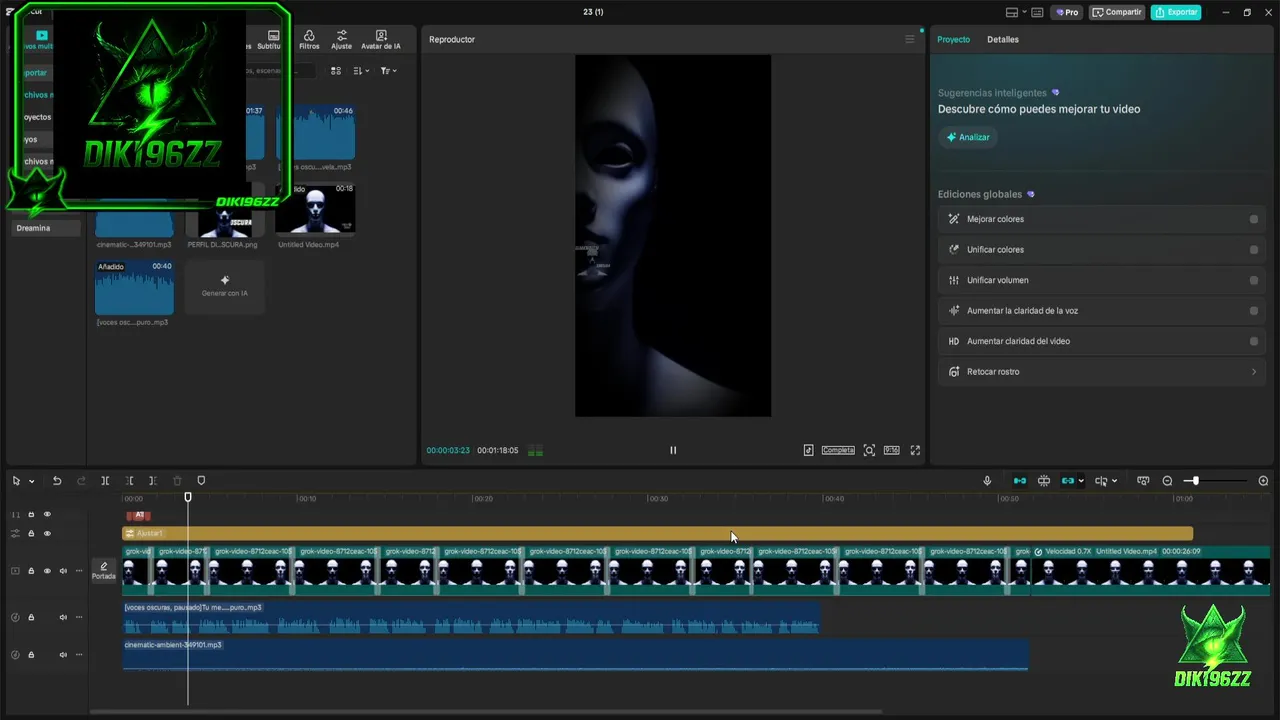Toggle Aumentar claridad del vídeo

click(1254, 341)
